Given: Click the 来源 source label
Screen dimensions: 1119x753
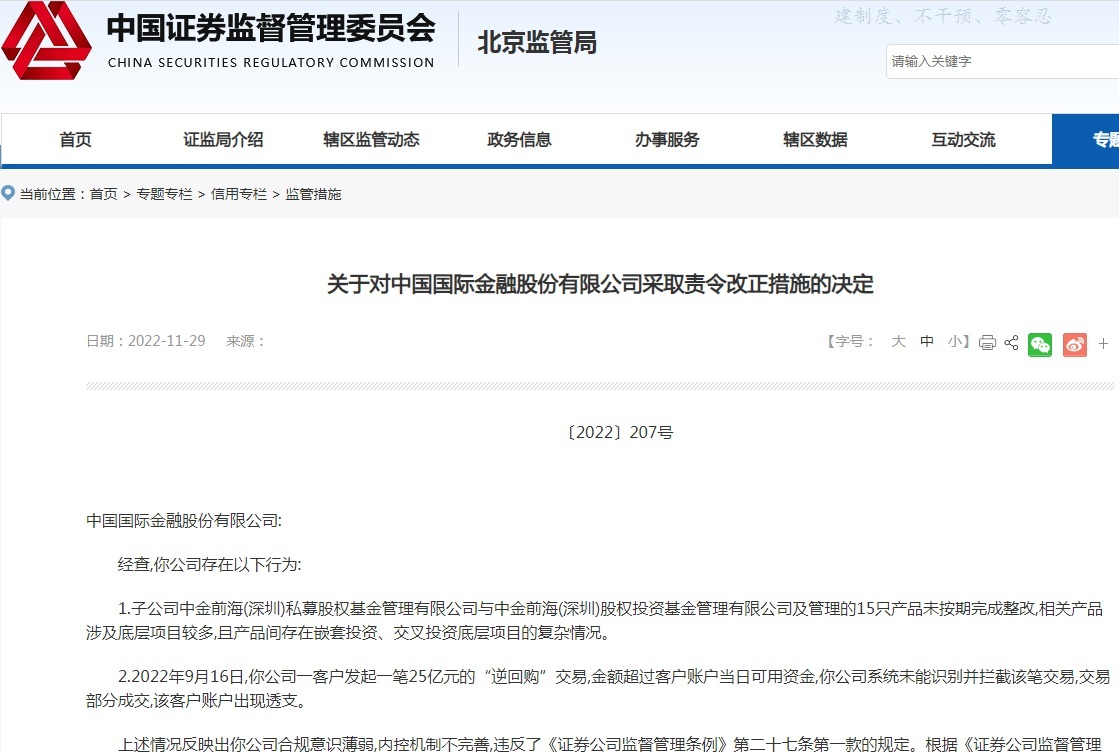Looking at the screenshot, I should click(245, 341).
